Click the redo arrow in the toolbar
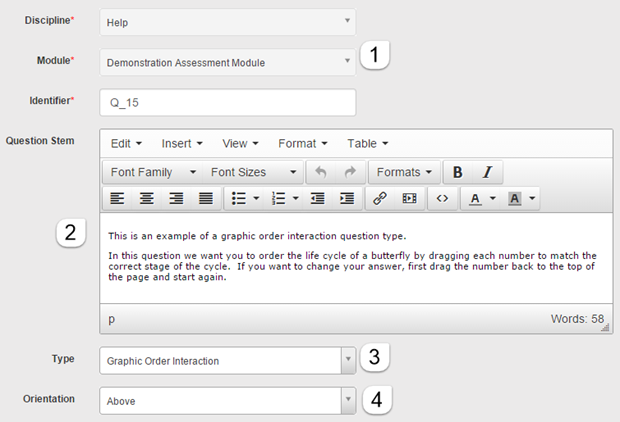 [348, 172]
